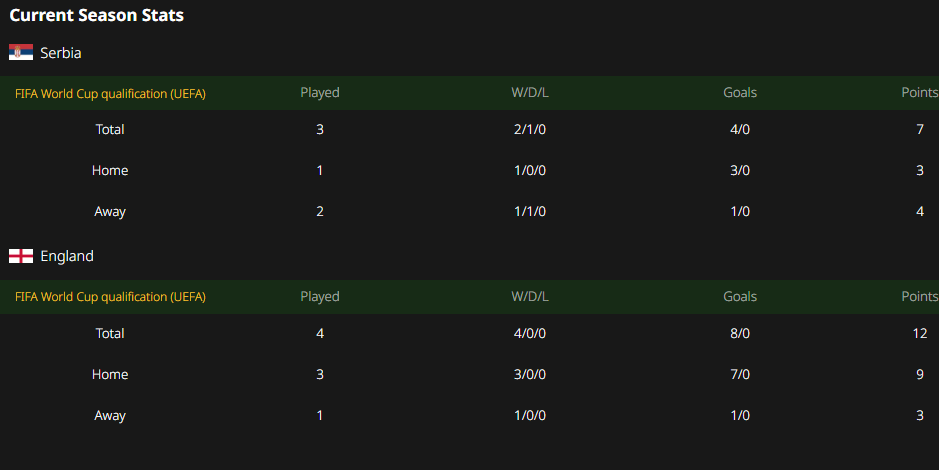
Task: Select Serbia's FIFA World Cup qualification (UEFA) link
Action: pyautogui.click(x=110, y=93)
